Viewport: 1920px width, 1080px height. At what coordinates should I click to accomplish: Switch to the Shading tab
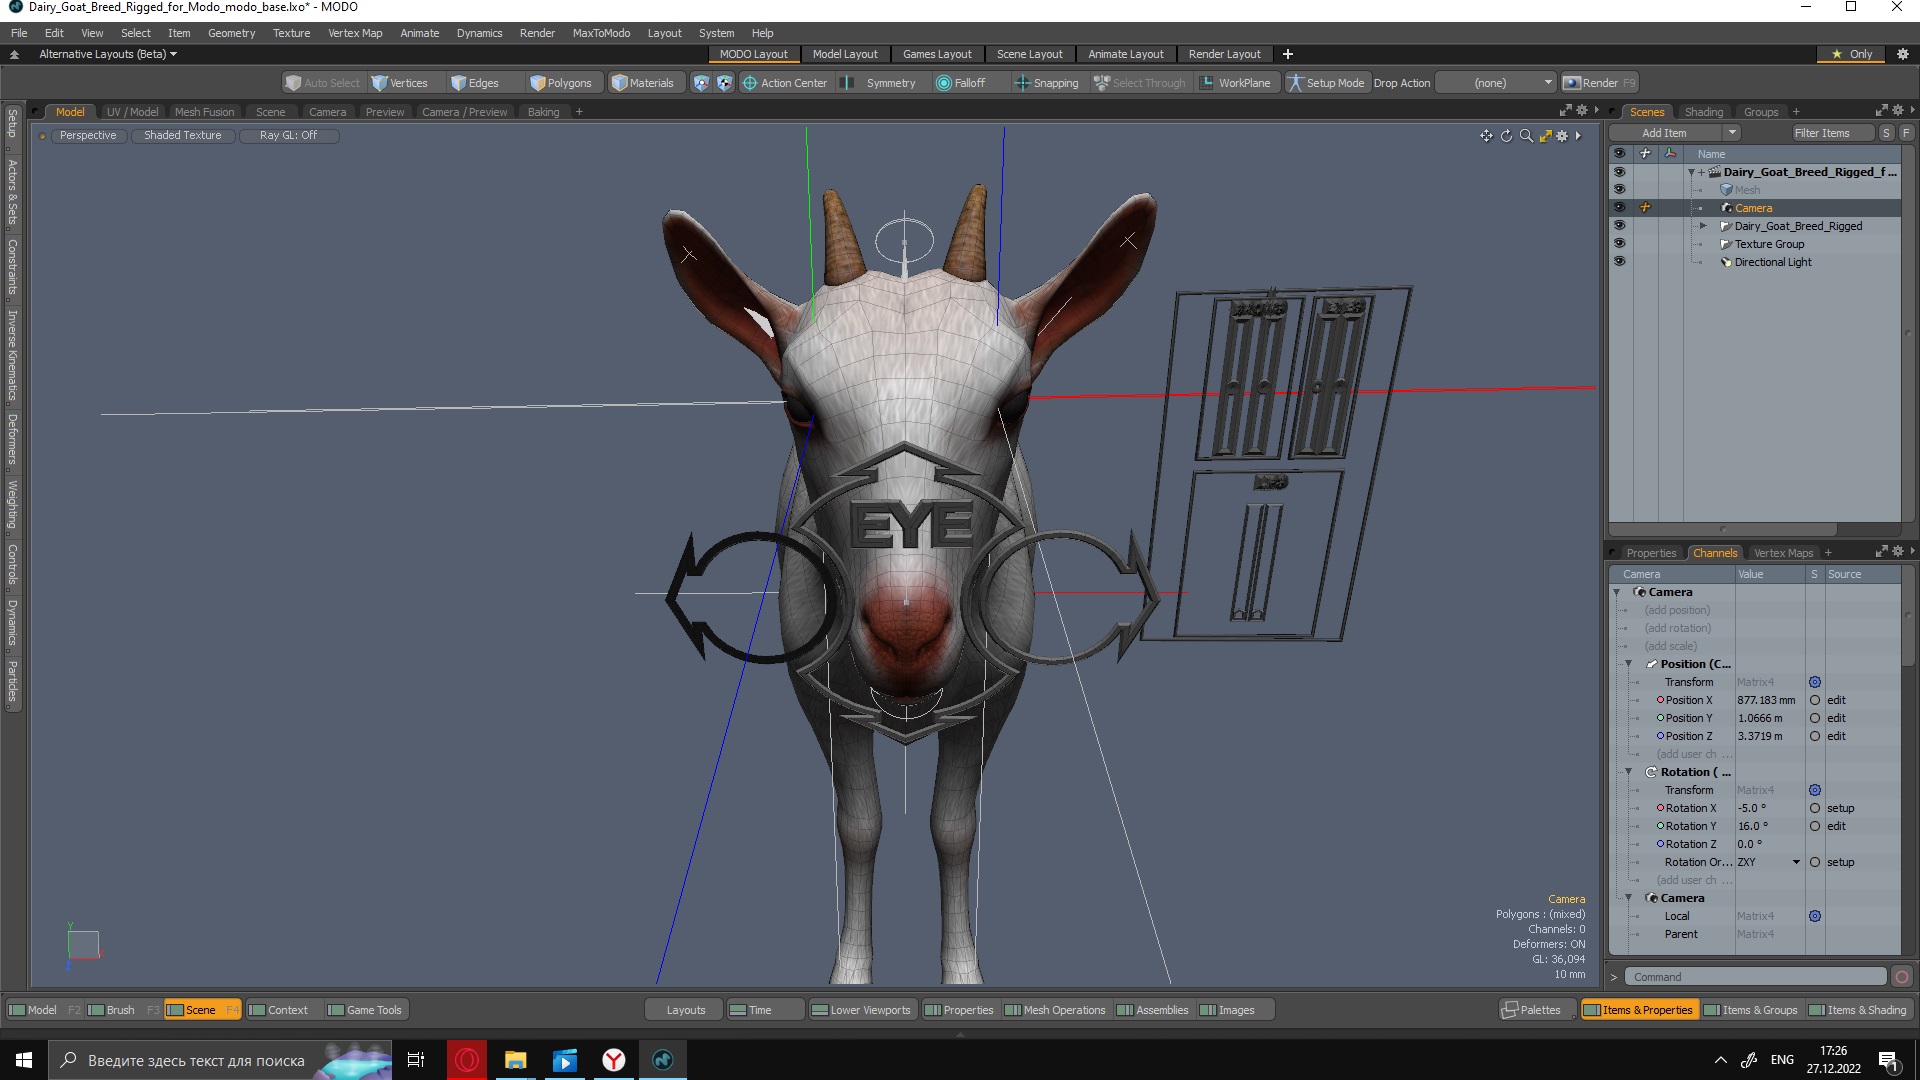coord(1703,112)
